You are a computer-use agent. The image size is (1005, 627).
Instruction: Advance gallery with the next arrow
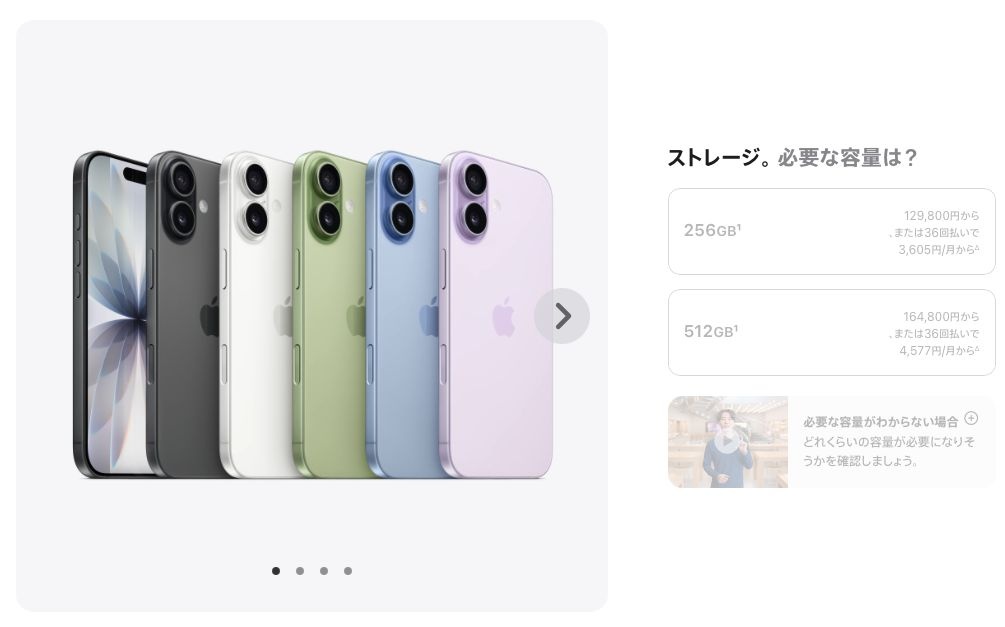click(x=562, y=316)
